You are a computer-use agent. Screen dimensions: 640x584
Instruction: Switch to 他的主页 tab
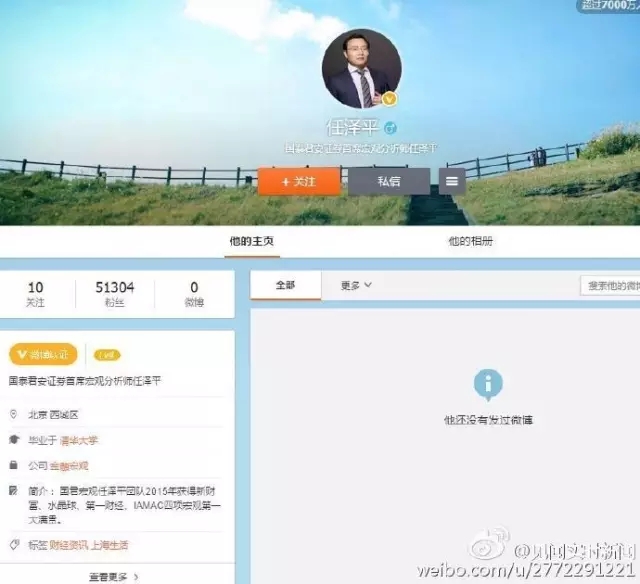click(251, 241)
